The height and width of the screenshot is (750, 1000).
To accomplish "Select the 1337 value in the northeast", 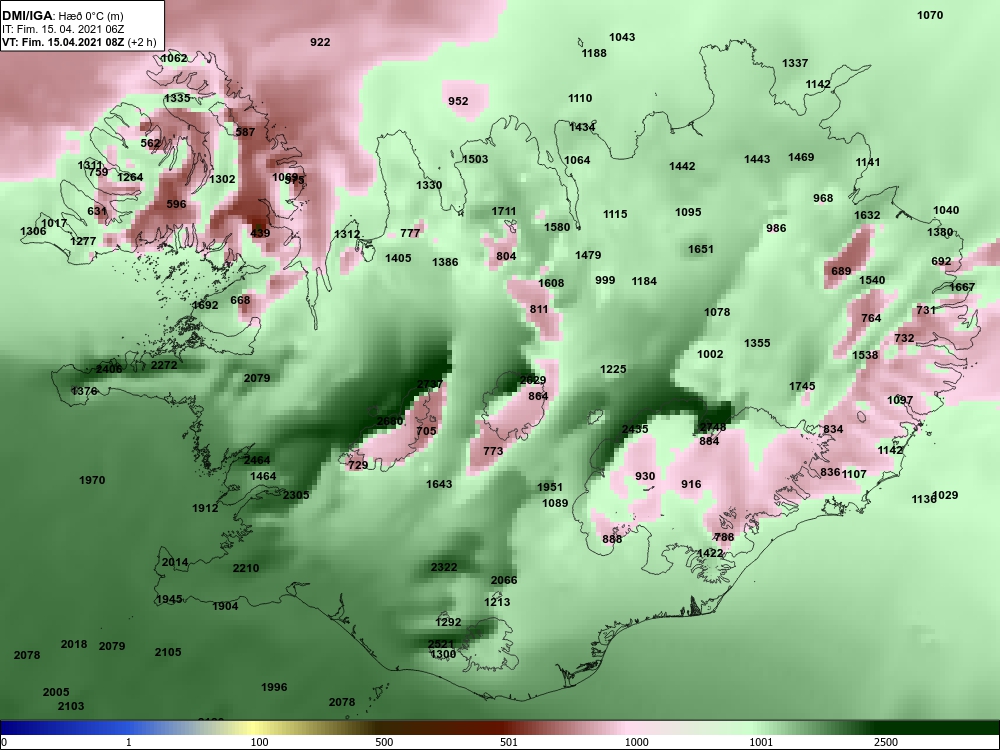I will point(795,63).
